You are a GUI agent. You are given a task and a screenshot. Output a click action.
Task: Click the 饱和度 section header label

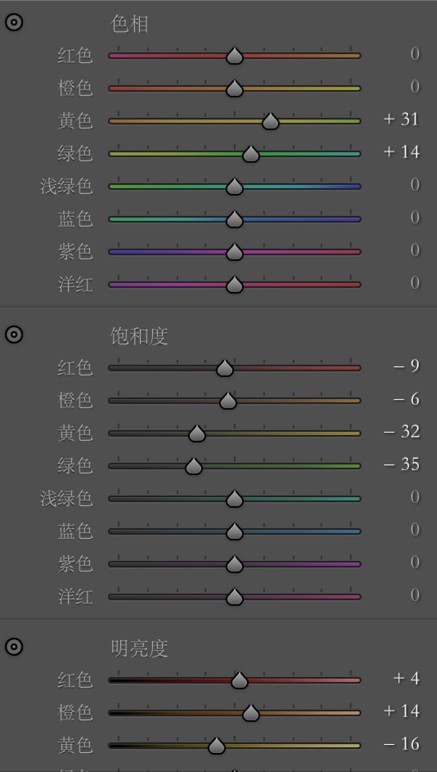(x=139, y=336)
